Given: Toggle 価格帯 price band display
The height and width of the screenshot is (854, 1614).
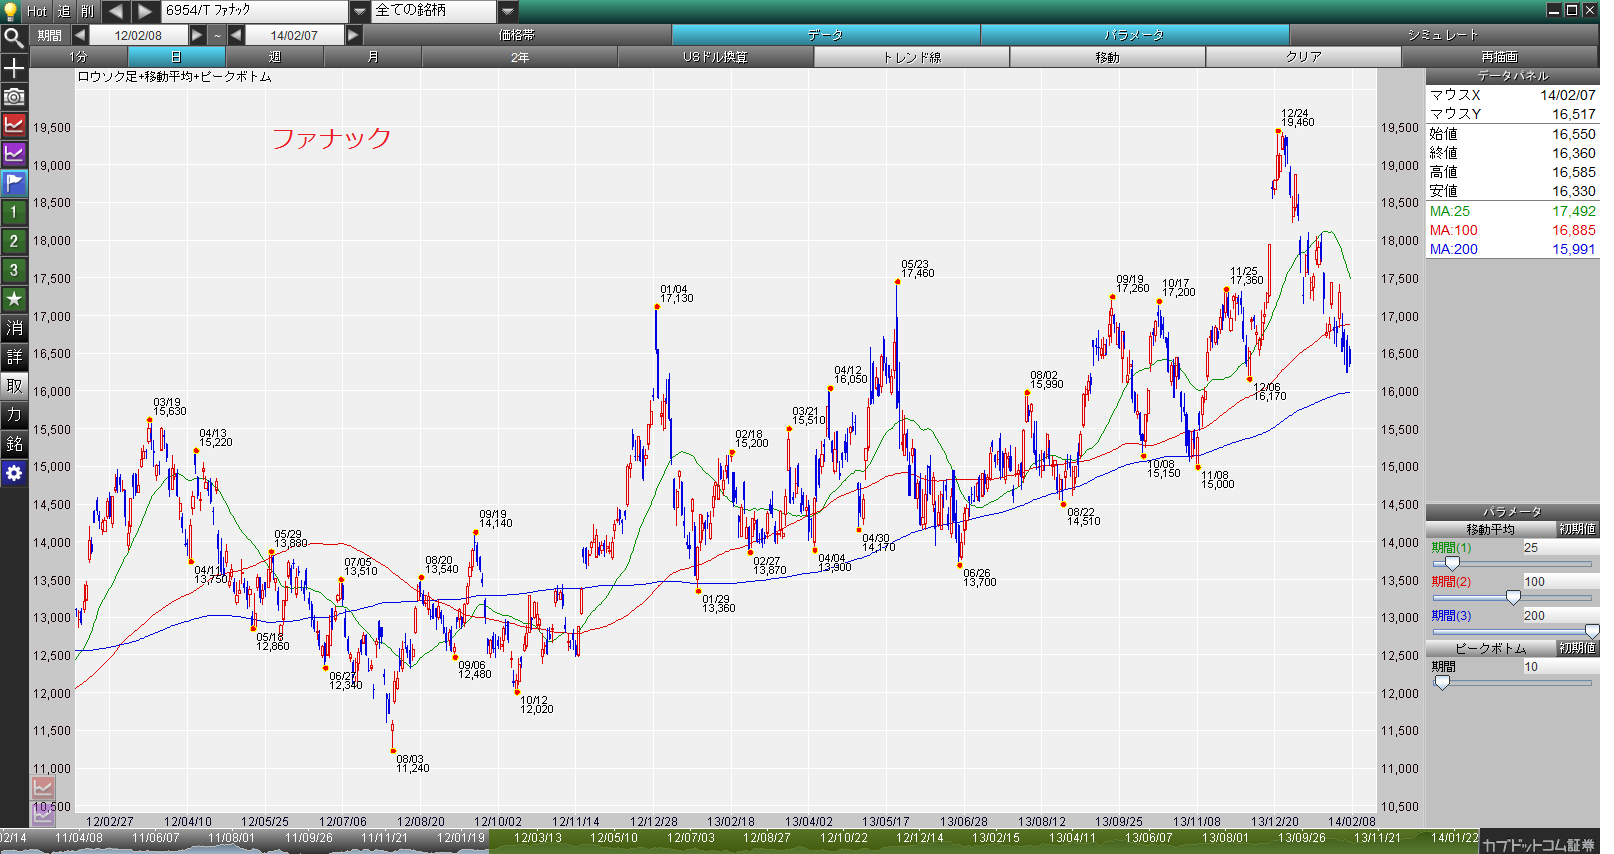Looking at the screenshot, I should (x=517, y=35).
